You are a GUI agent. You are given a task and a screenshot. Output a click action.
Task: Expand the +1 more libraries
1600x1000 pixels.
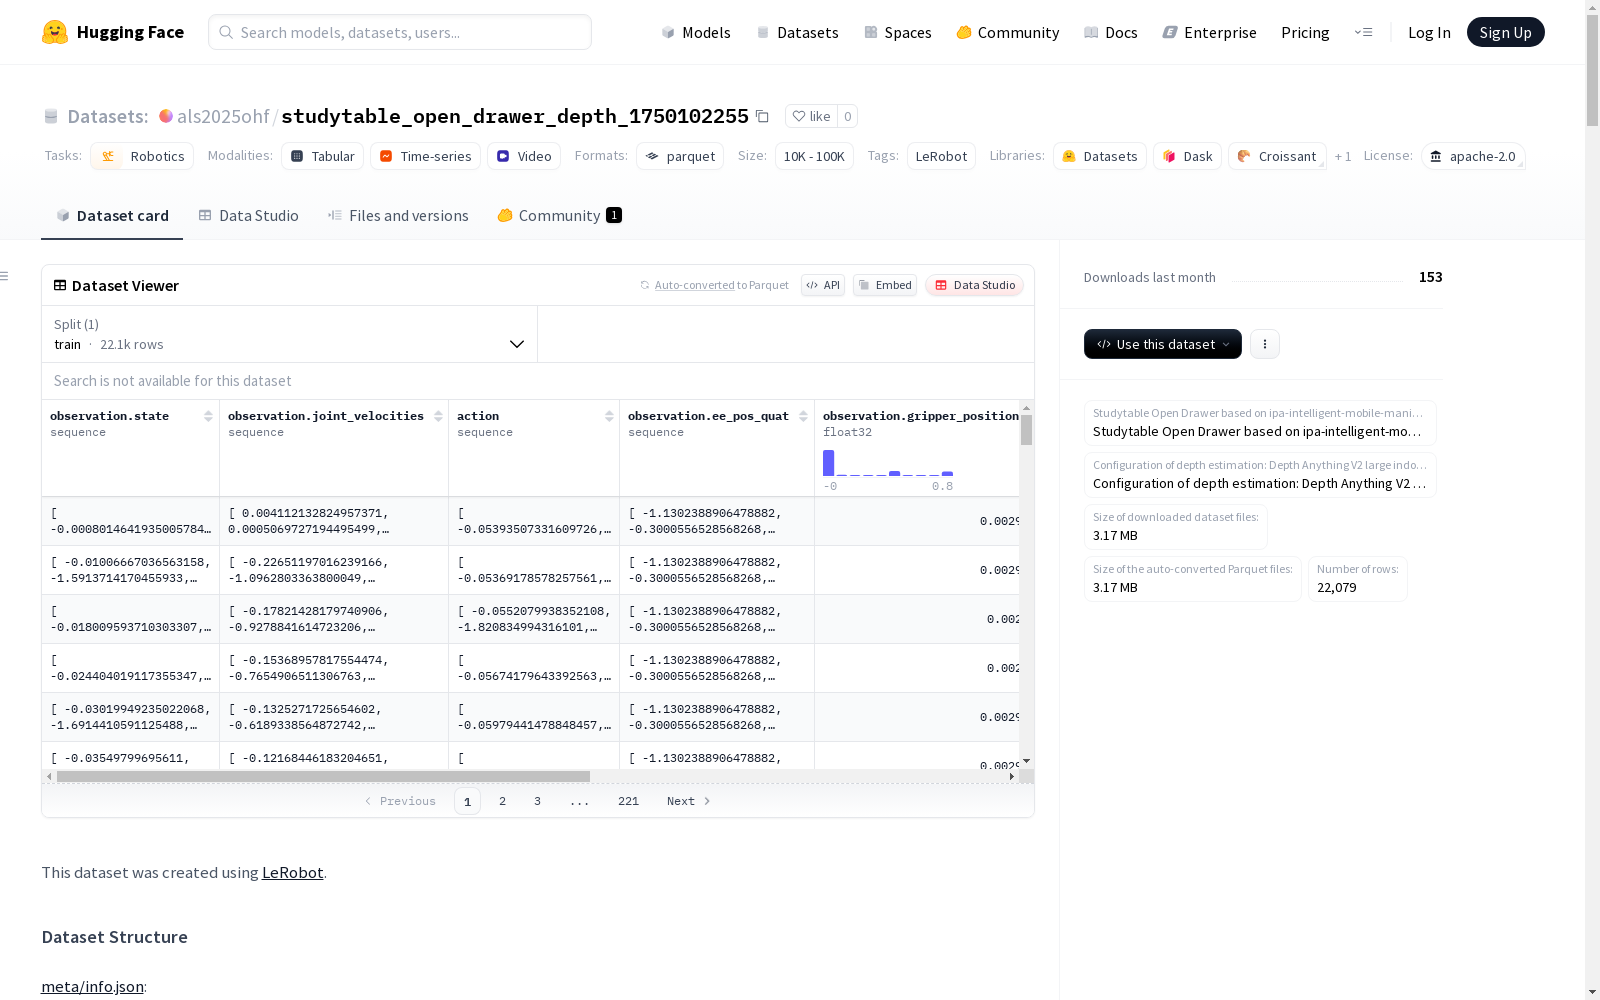[x=1343, y=156]
